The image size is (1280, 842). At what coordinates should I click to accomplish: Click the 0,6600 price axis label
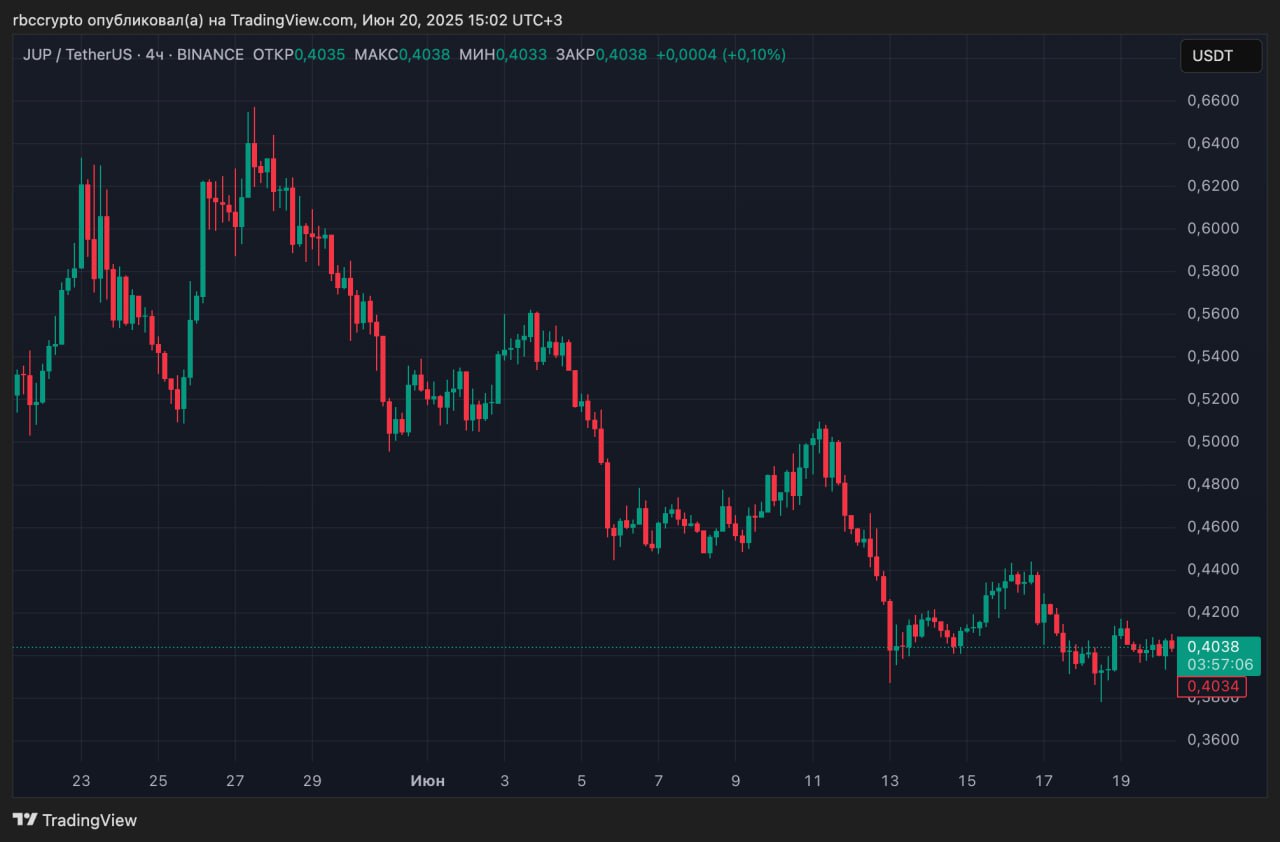click(x=1213, y=100)
